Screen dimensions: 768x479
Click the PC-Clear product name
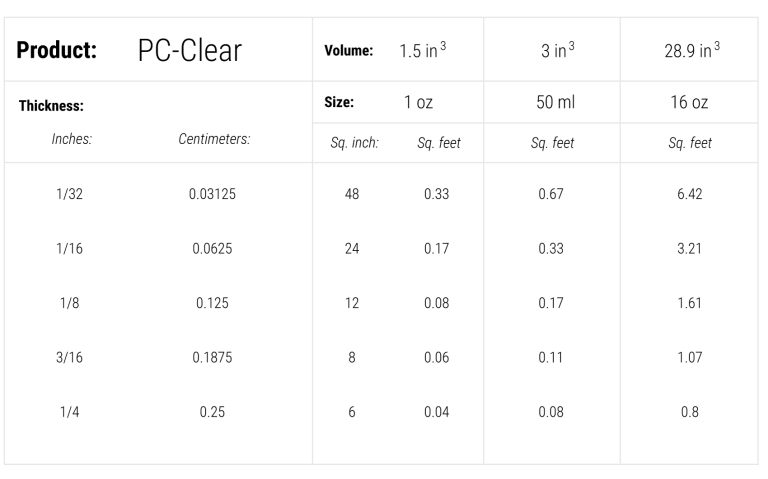189,51
